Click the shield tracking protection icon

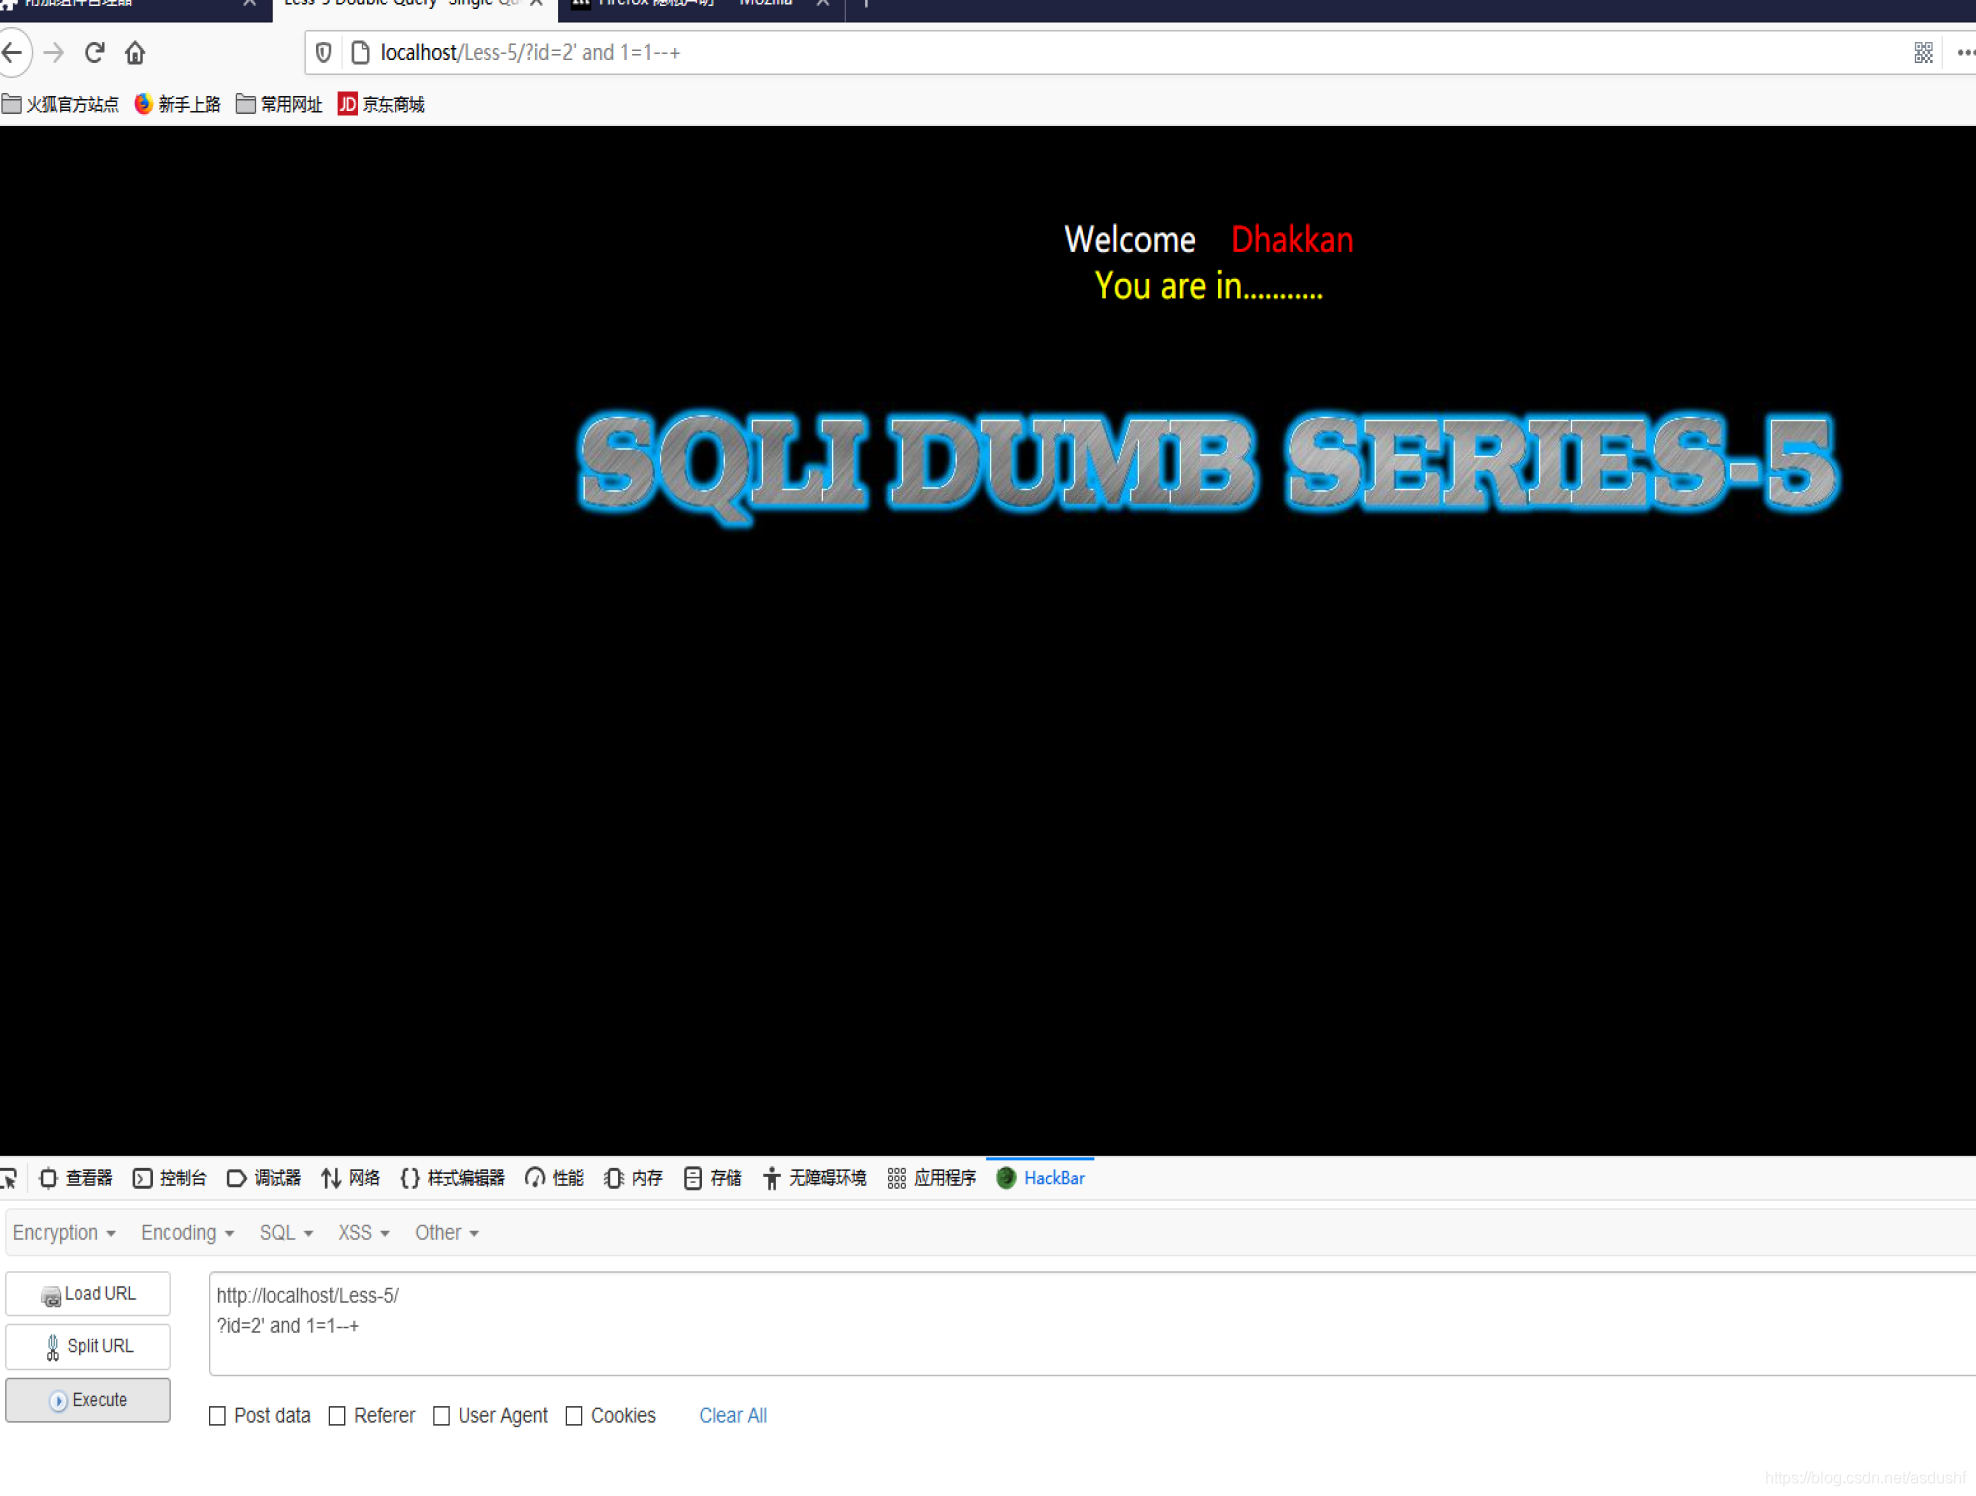[323, 53]
